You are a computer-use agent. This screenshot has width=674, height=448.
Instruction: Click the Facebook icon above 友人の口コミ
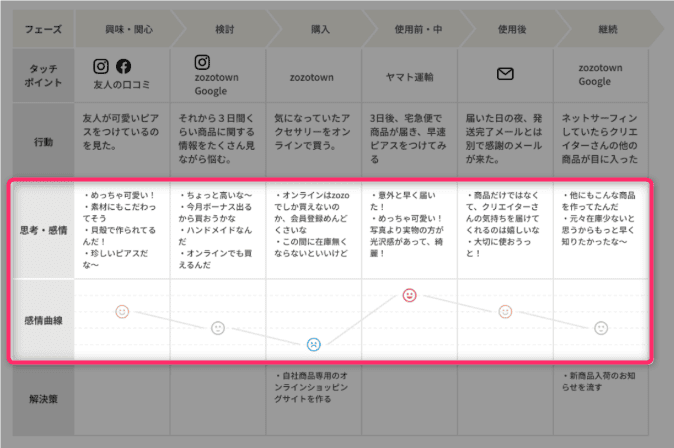(124, 67)
